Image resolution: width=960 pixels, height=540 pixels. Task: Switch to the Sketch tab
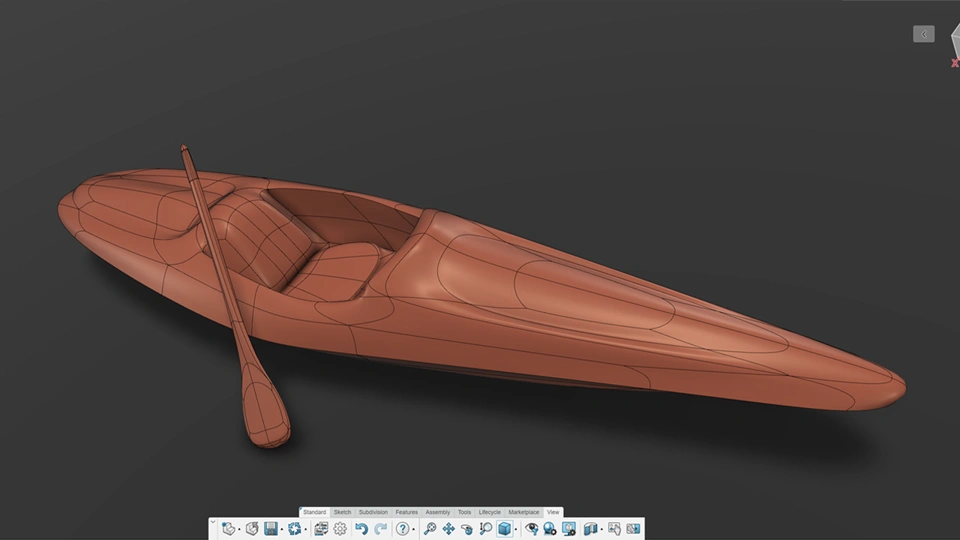[x=342, y=512]
